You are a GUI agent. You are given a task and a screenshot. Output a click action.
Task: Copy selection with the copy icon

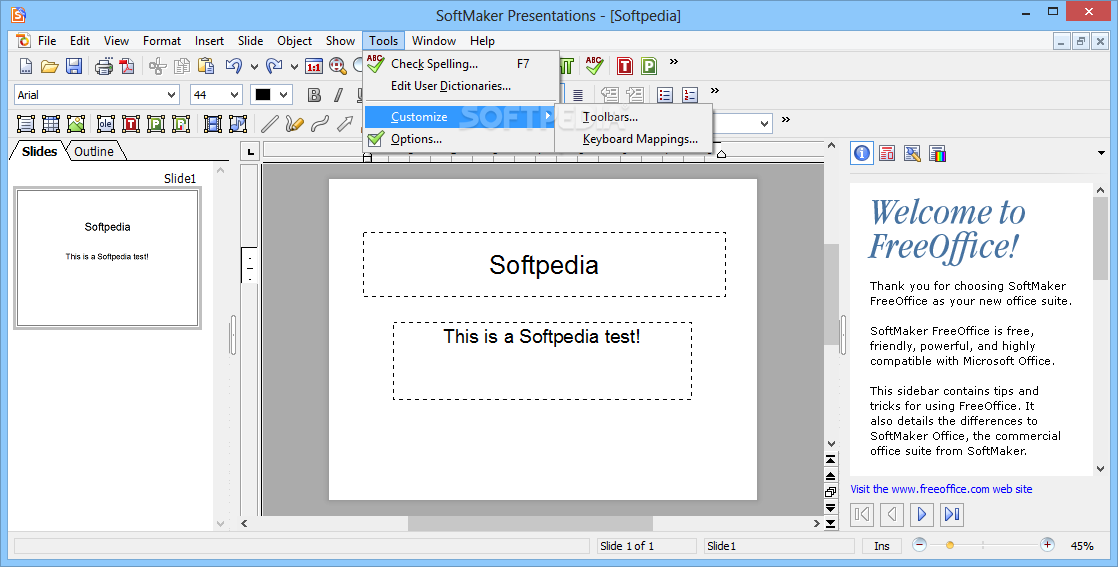pyautogui.click(x=182, y=66)
